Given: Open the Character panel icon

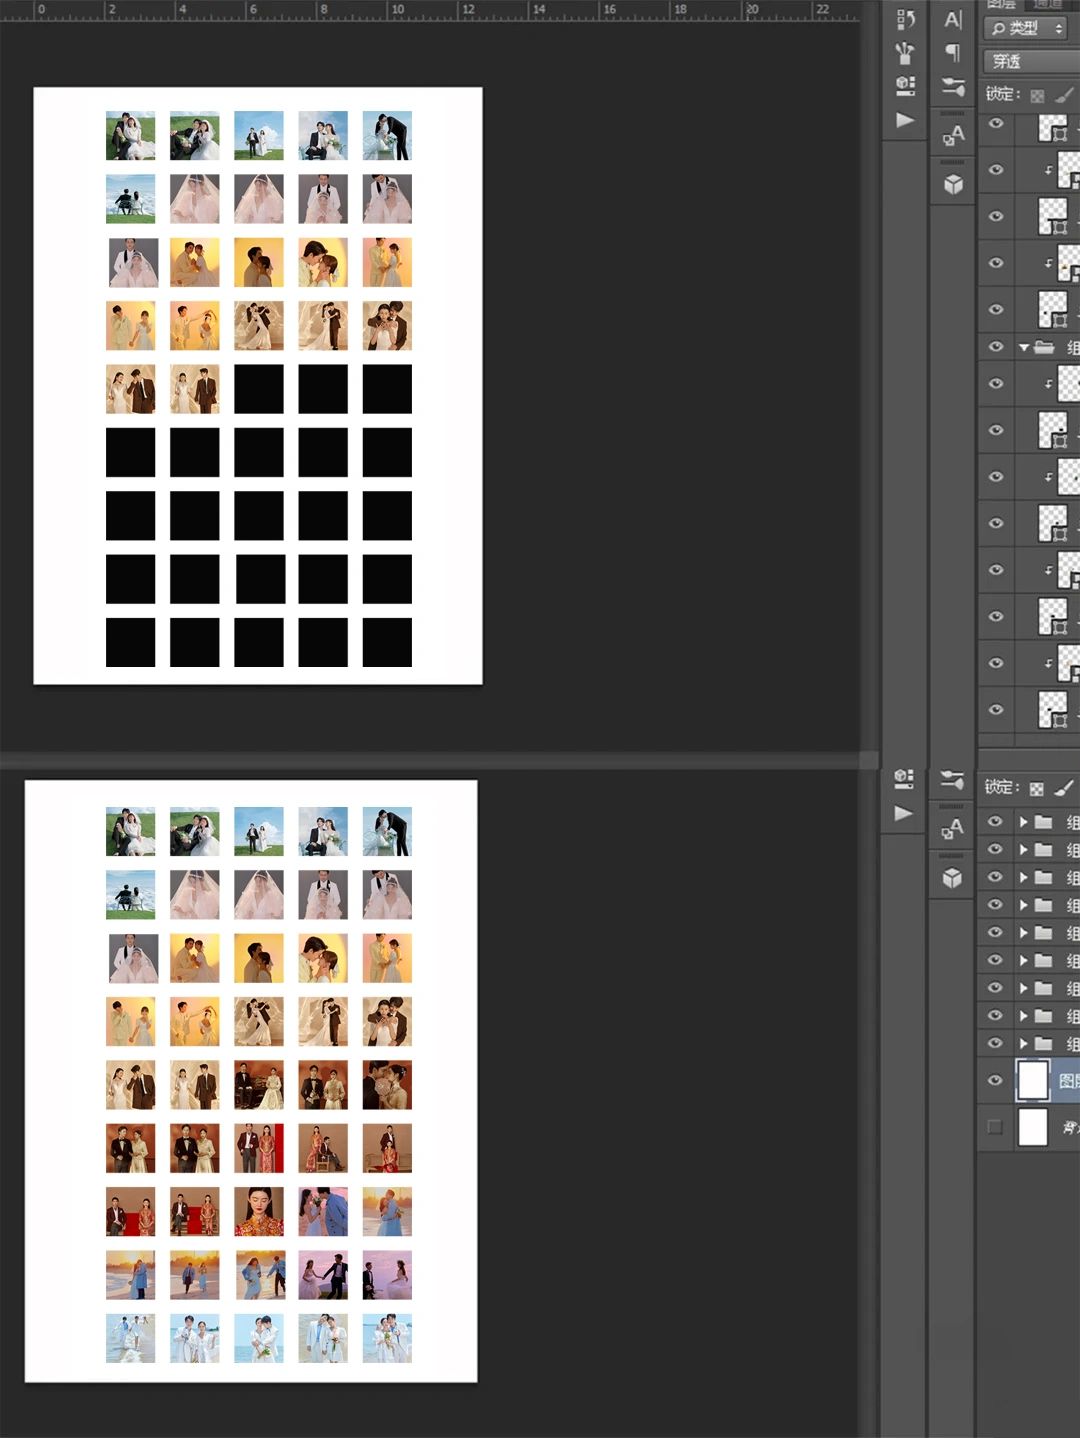Looking at the screenshot, I should 953,19.
